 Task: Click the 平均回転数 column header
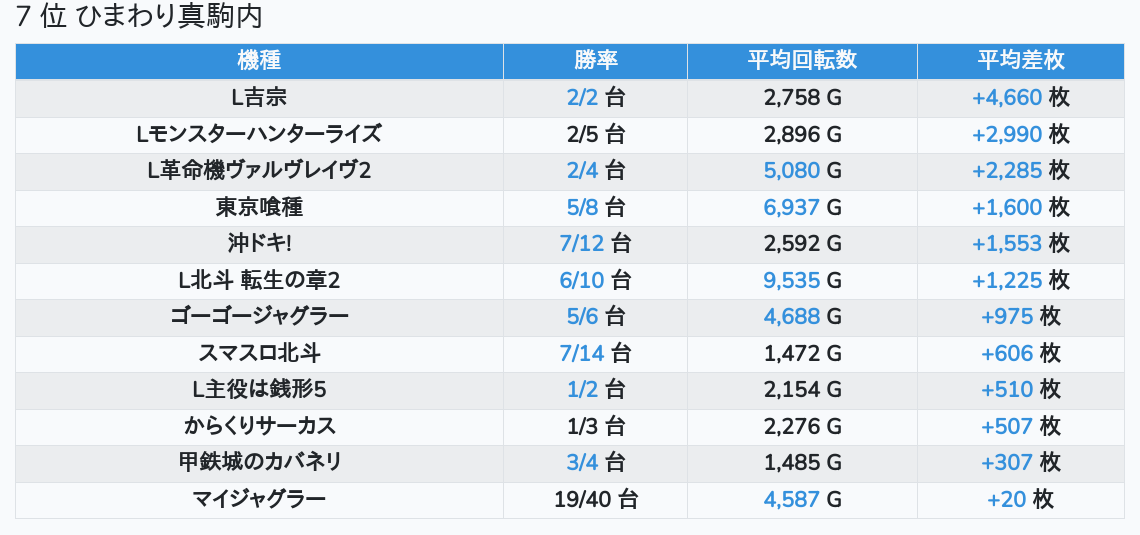[x=802, y=61]
